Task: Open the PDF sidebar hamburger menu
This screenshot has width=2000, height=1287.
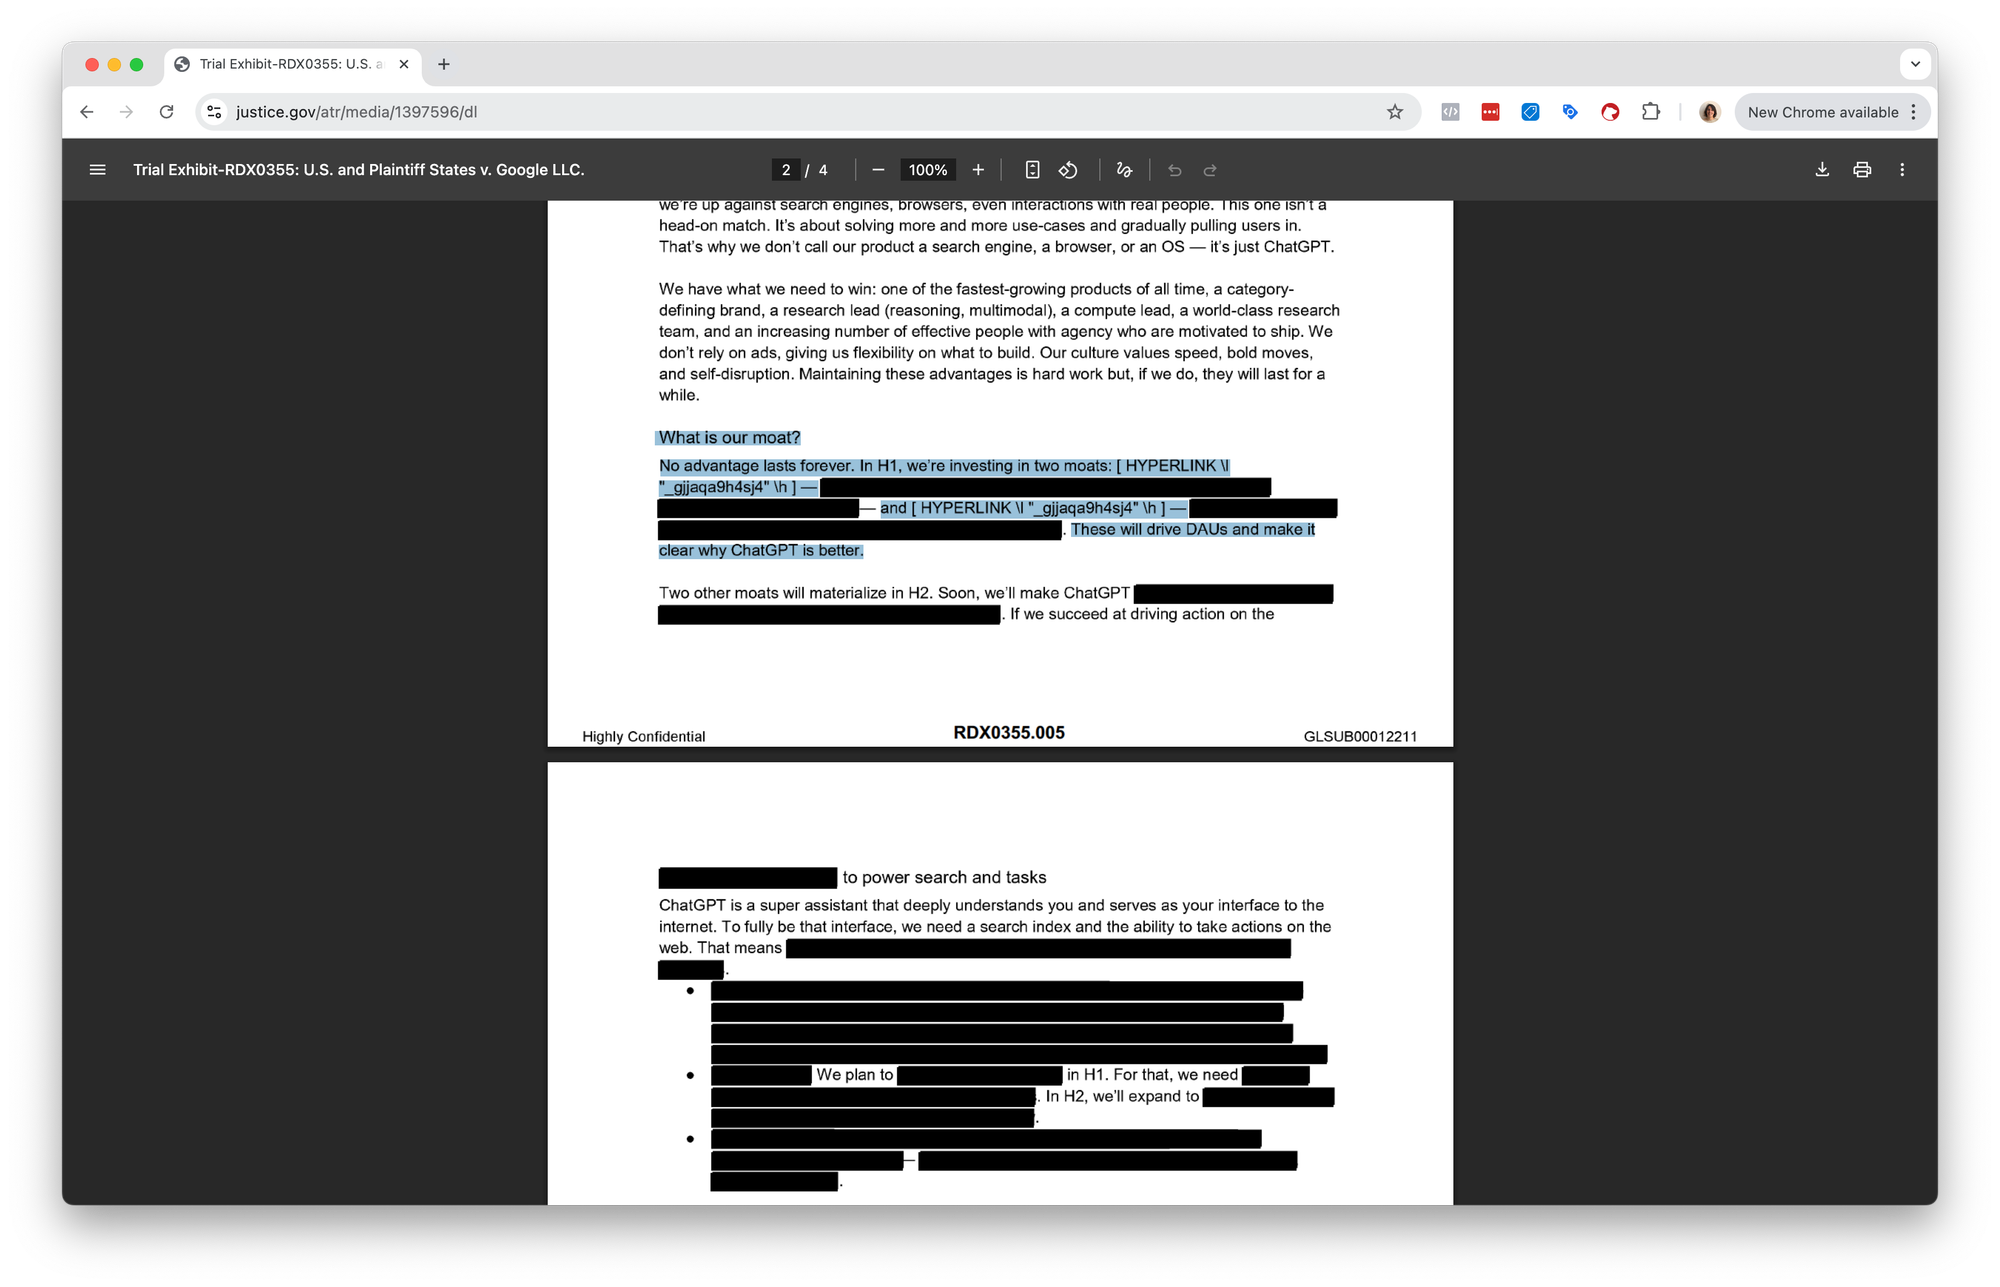Action: pos(97,170)
